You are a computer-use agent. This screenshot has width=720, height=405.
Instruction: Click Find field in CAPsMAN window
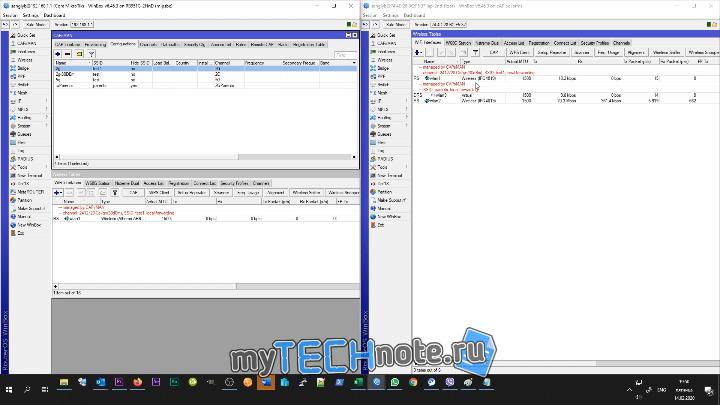pyautogui.click(x=345, y=55)
